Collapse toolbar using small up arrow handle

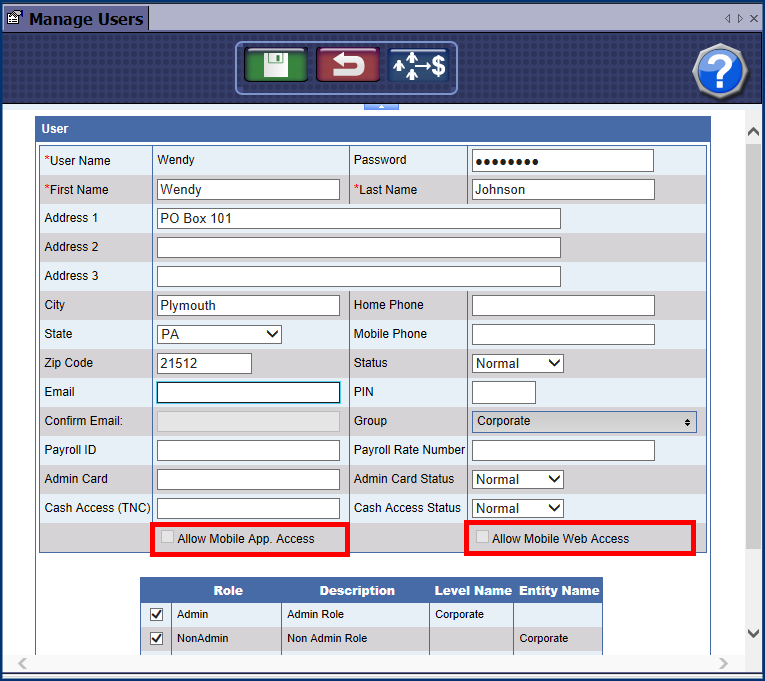pos(382,105)
